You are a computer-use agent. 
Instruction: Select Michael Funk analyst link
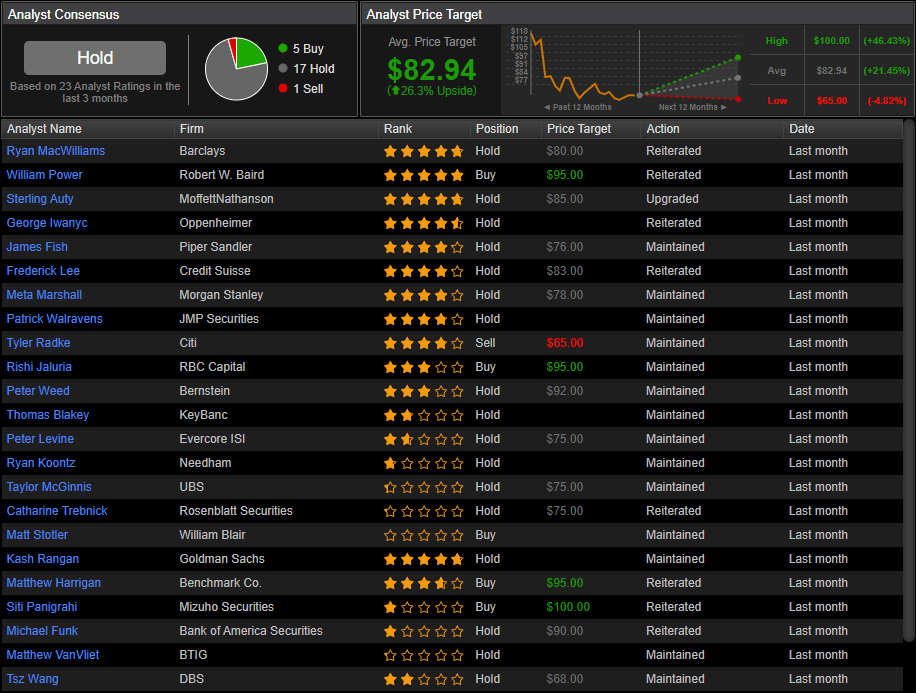coord(42,630)
